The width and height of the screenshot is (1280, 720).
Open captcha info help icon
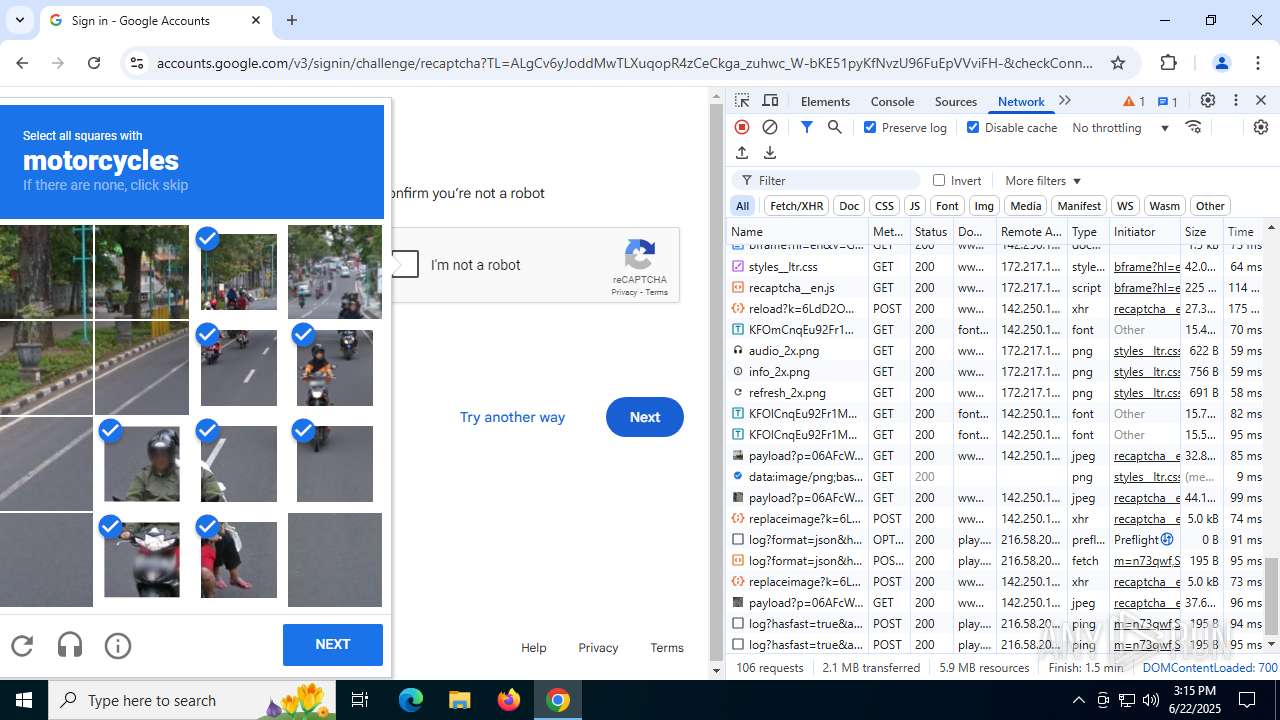(x=118, y=646)
